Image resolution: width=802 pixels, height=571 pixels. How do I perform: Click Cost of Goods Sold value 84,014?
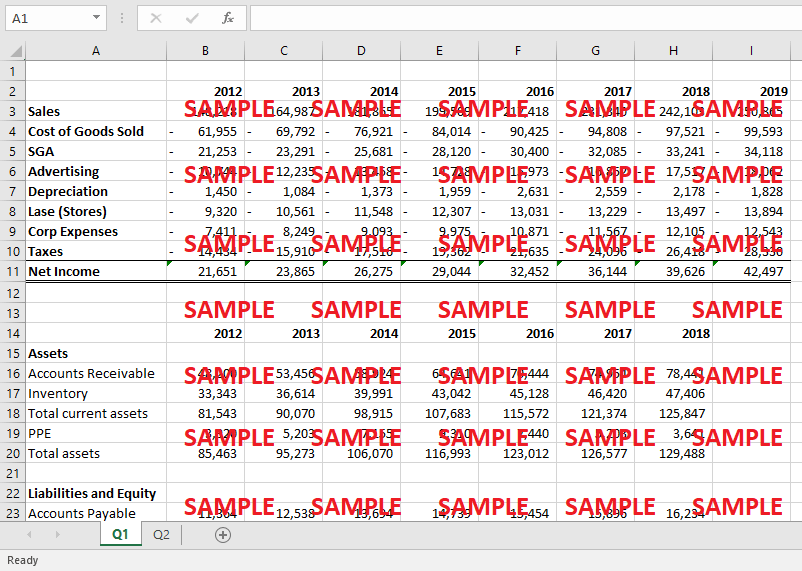pyautogui.click(x=439, y=131)
